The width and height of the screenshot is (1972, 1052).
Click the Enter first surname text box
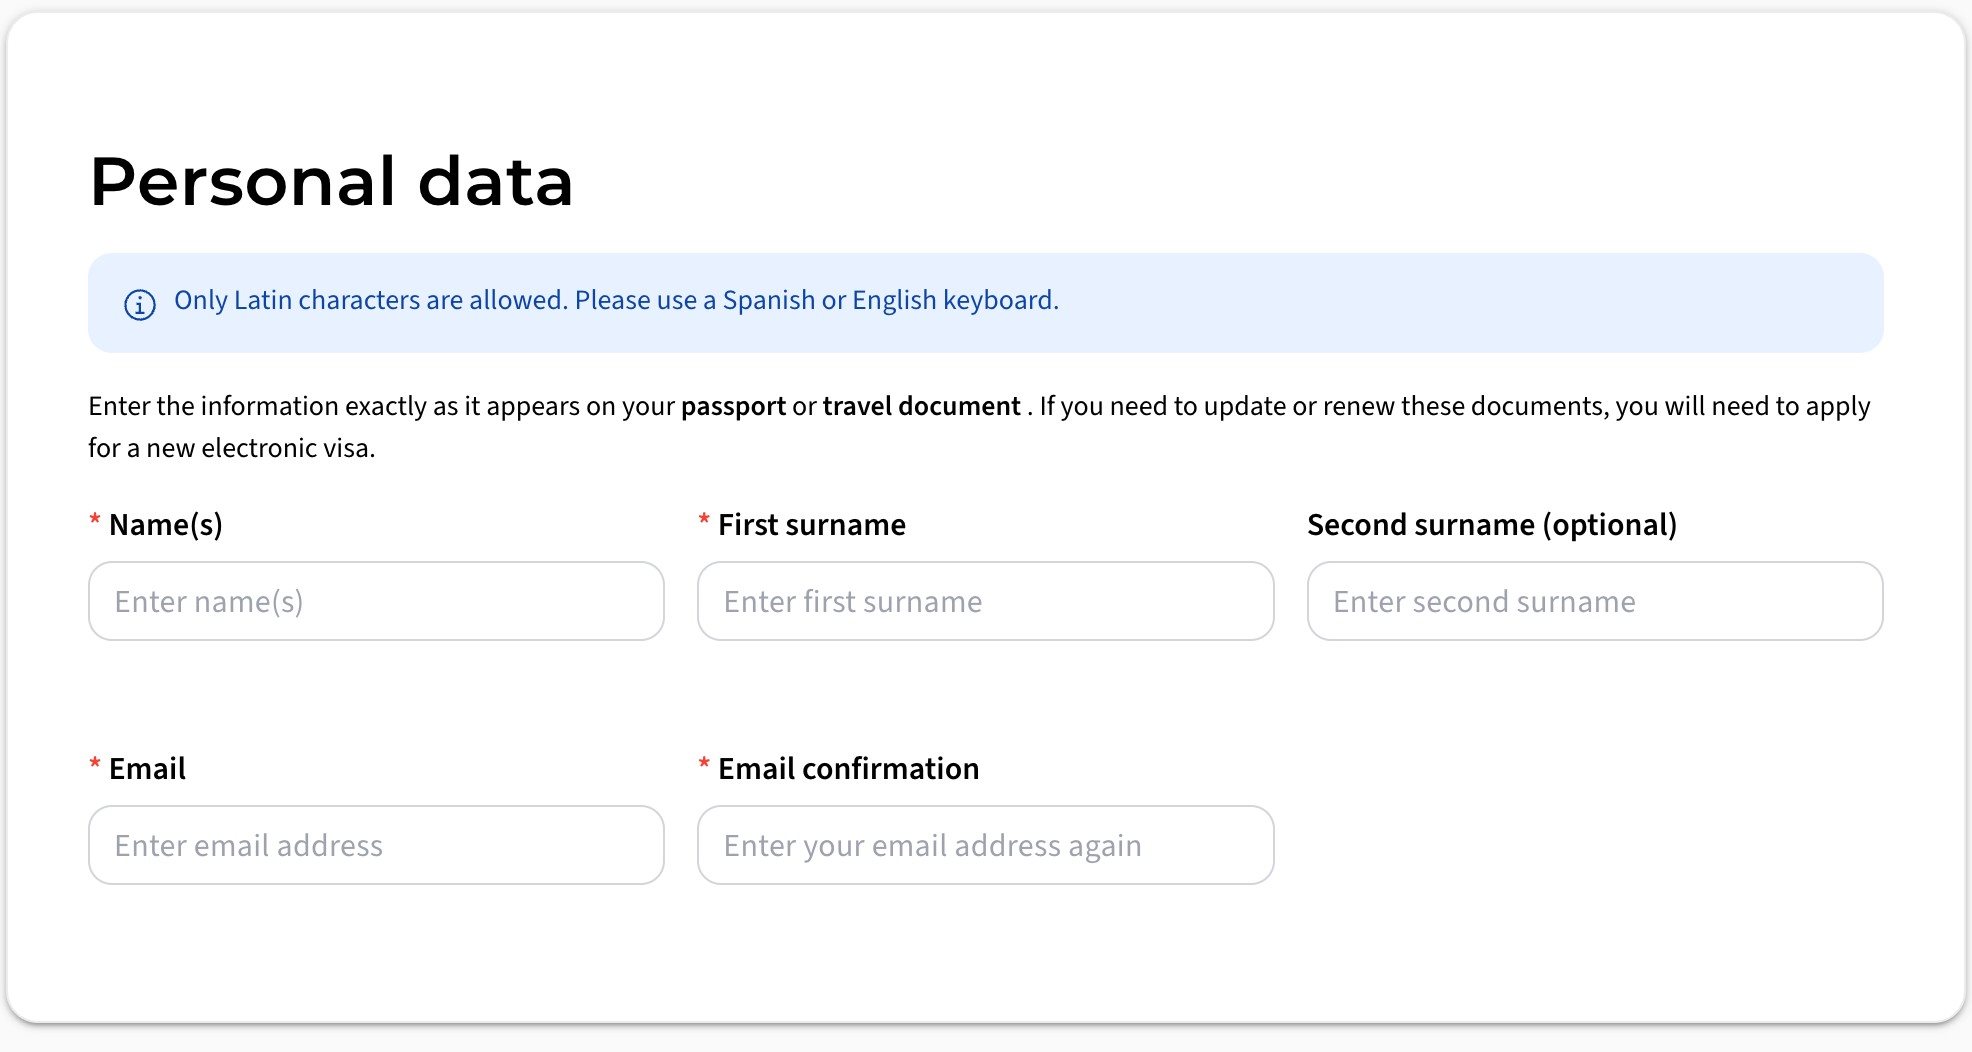[x=985, y=601]
